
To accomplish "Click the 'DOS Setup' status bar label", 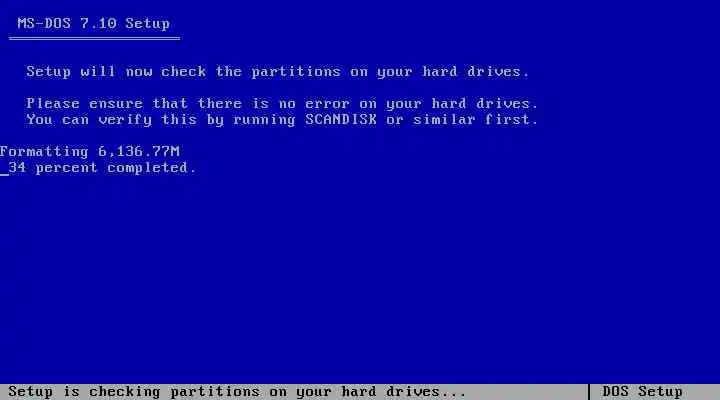I will [642, 392].
